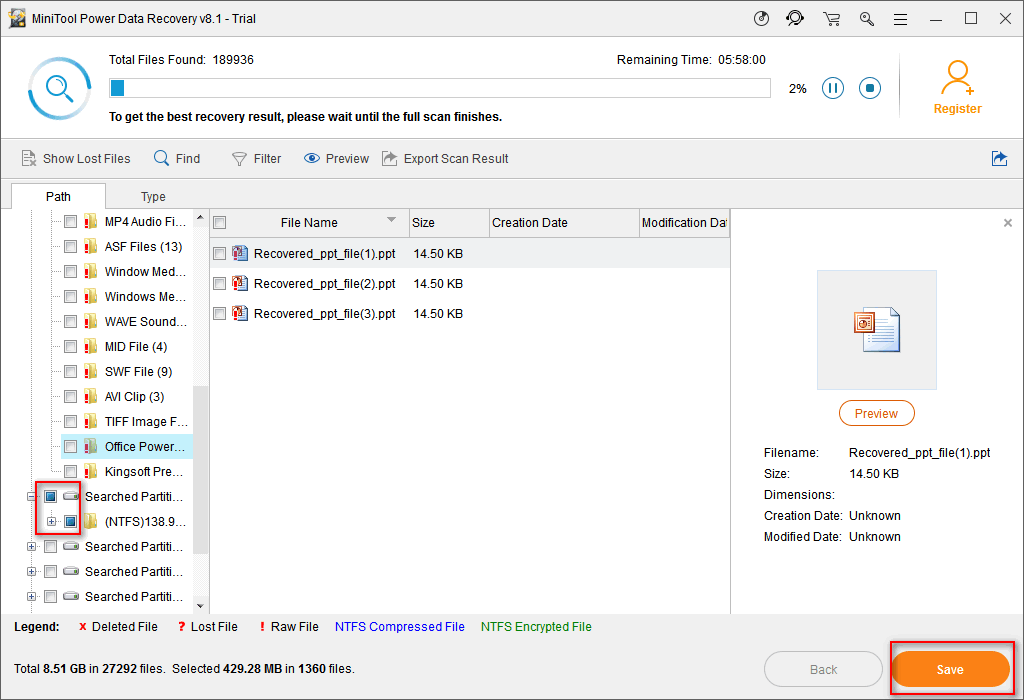Switch to the Type tab

click(153, 197)
